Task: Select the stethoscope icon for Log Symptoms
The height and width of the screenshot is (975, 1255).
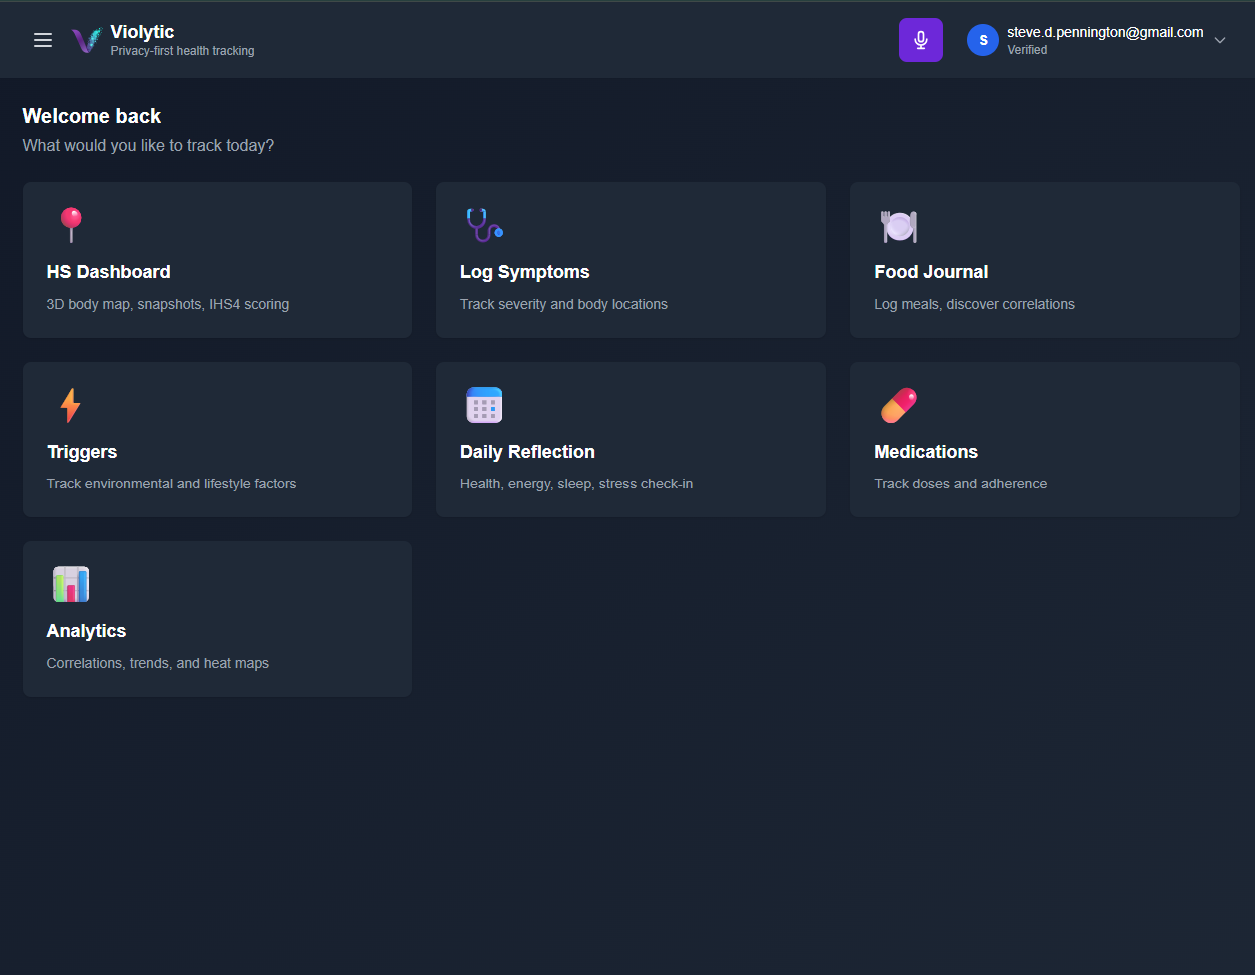Action: 484,224
